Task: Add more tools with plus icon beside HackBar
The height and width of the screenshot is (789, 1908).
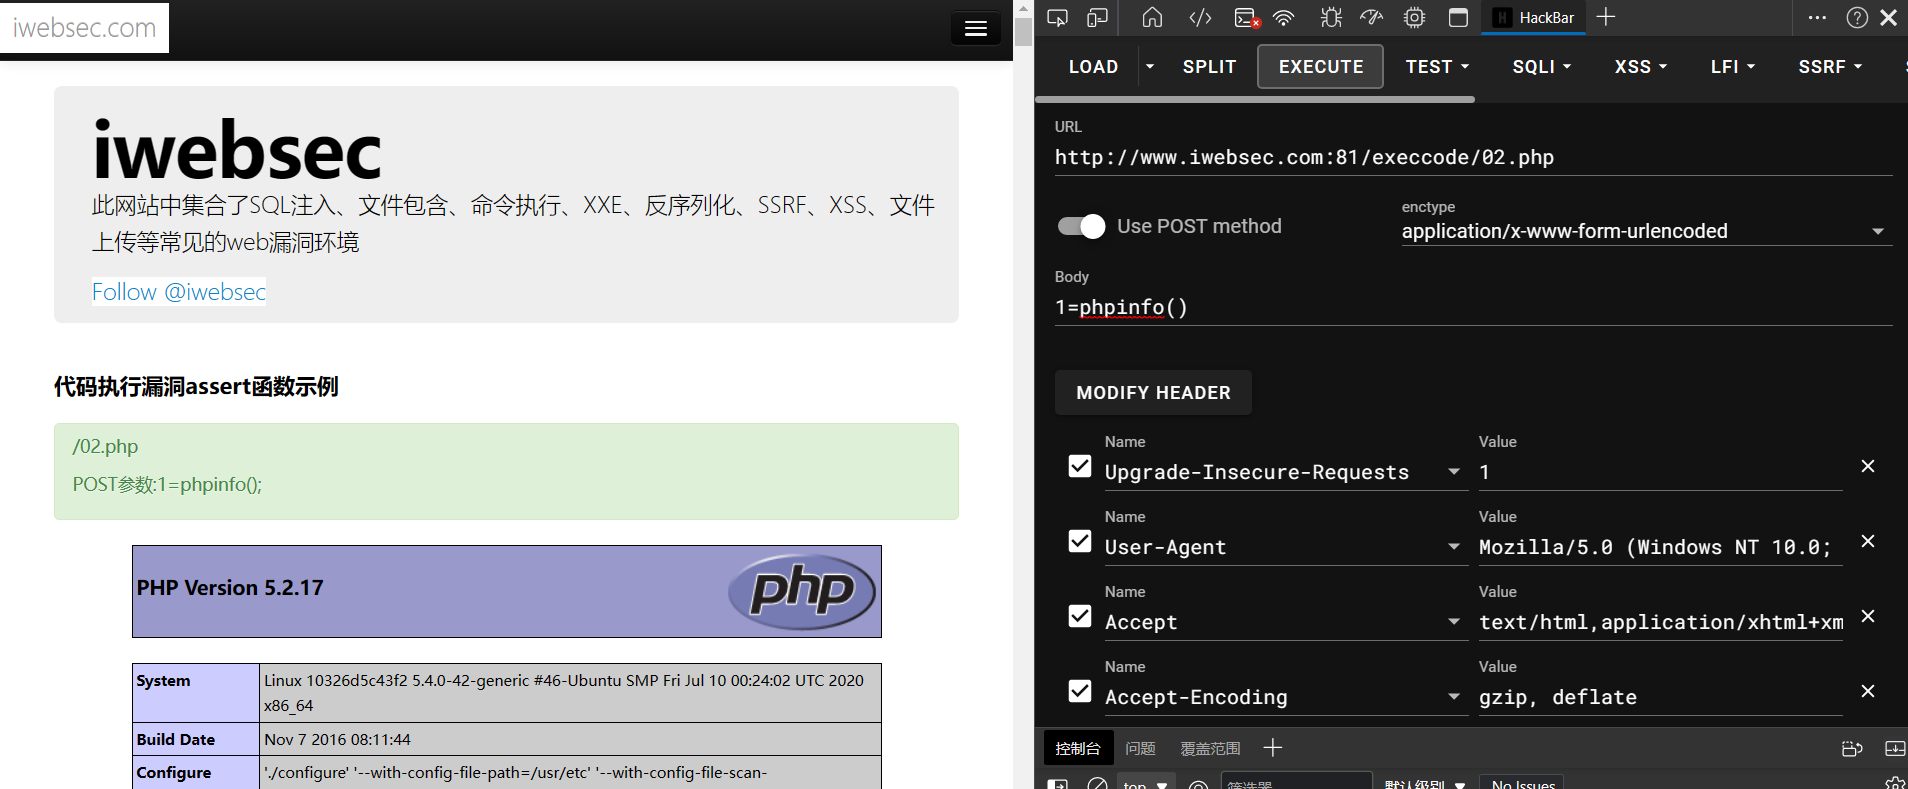Action: [1606, 17]
